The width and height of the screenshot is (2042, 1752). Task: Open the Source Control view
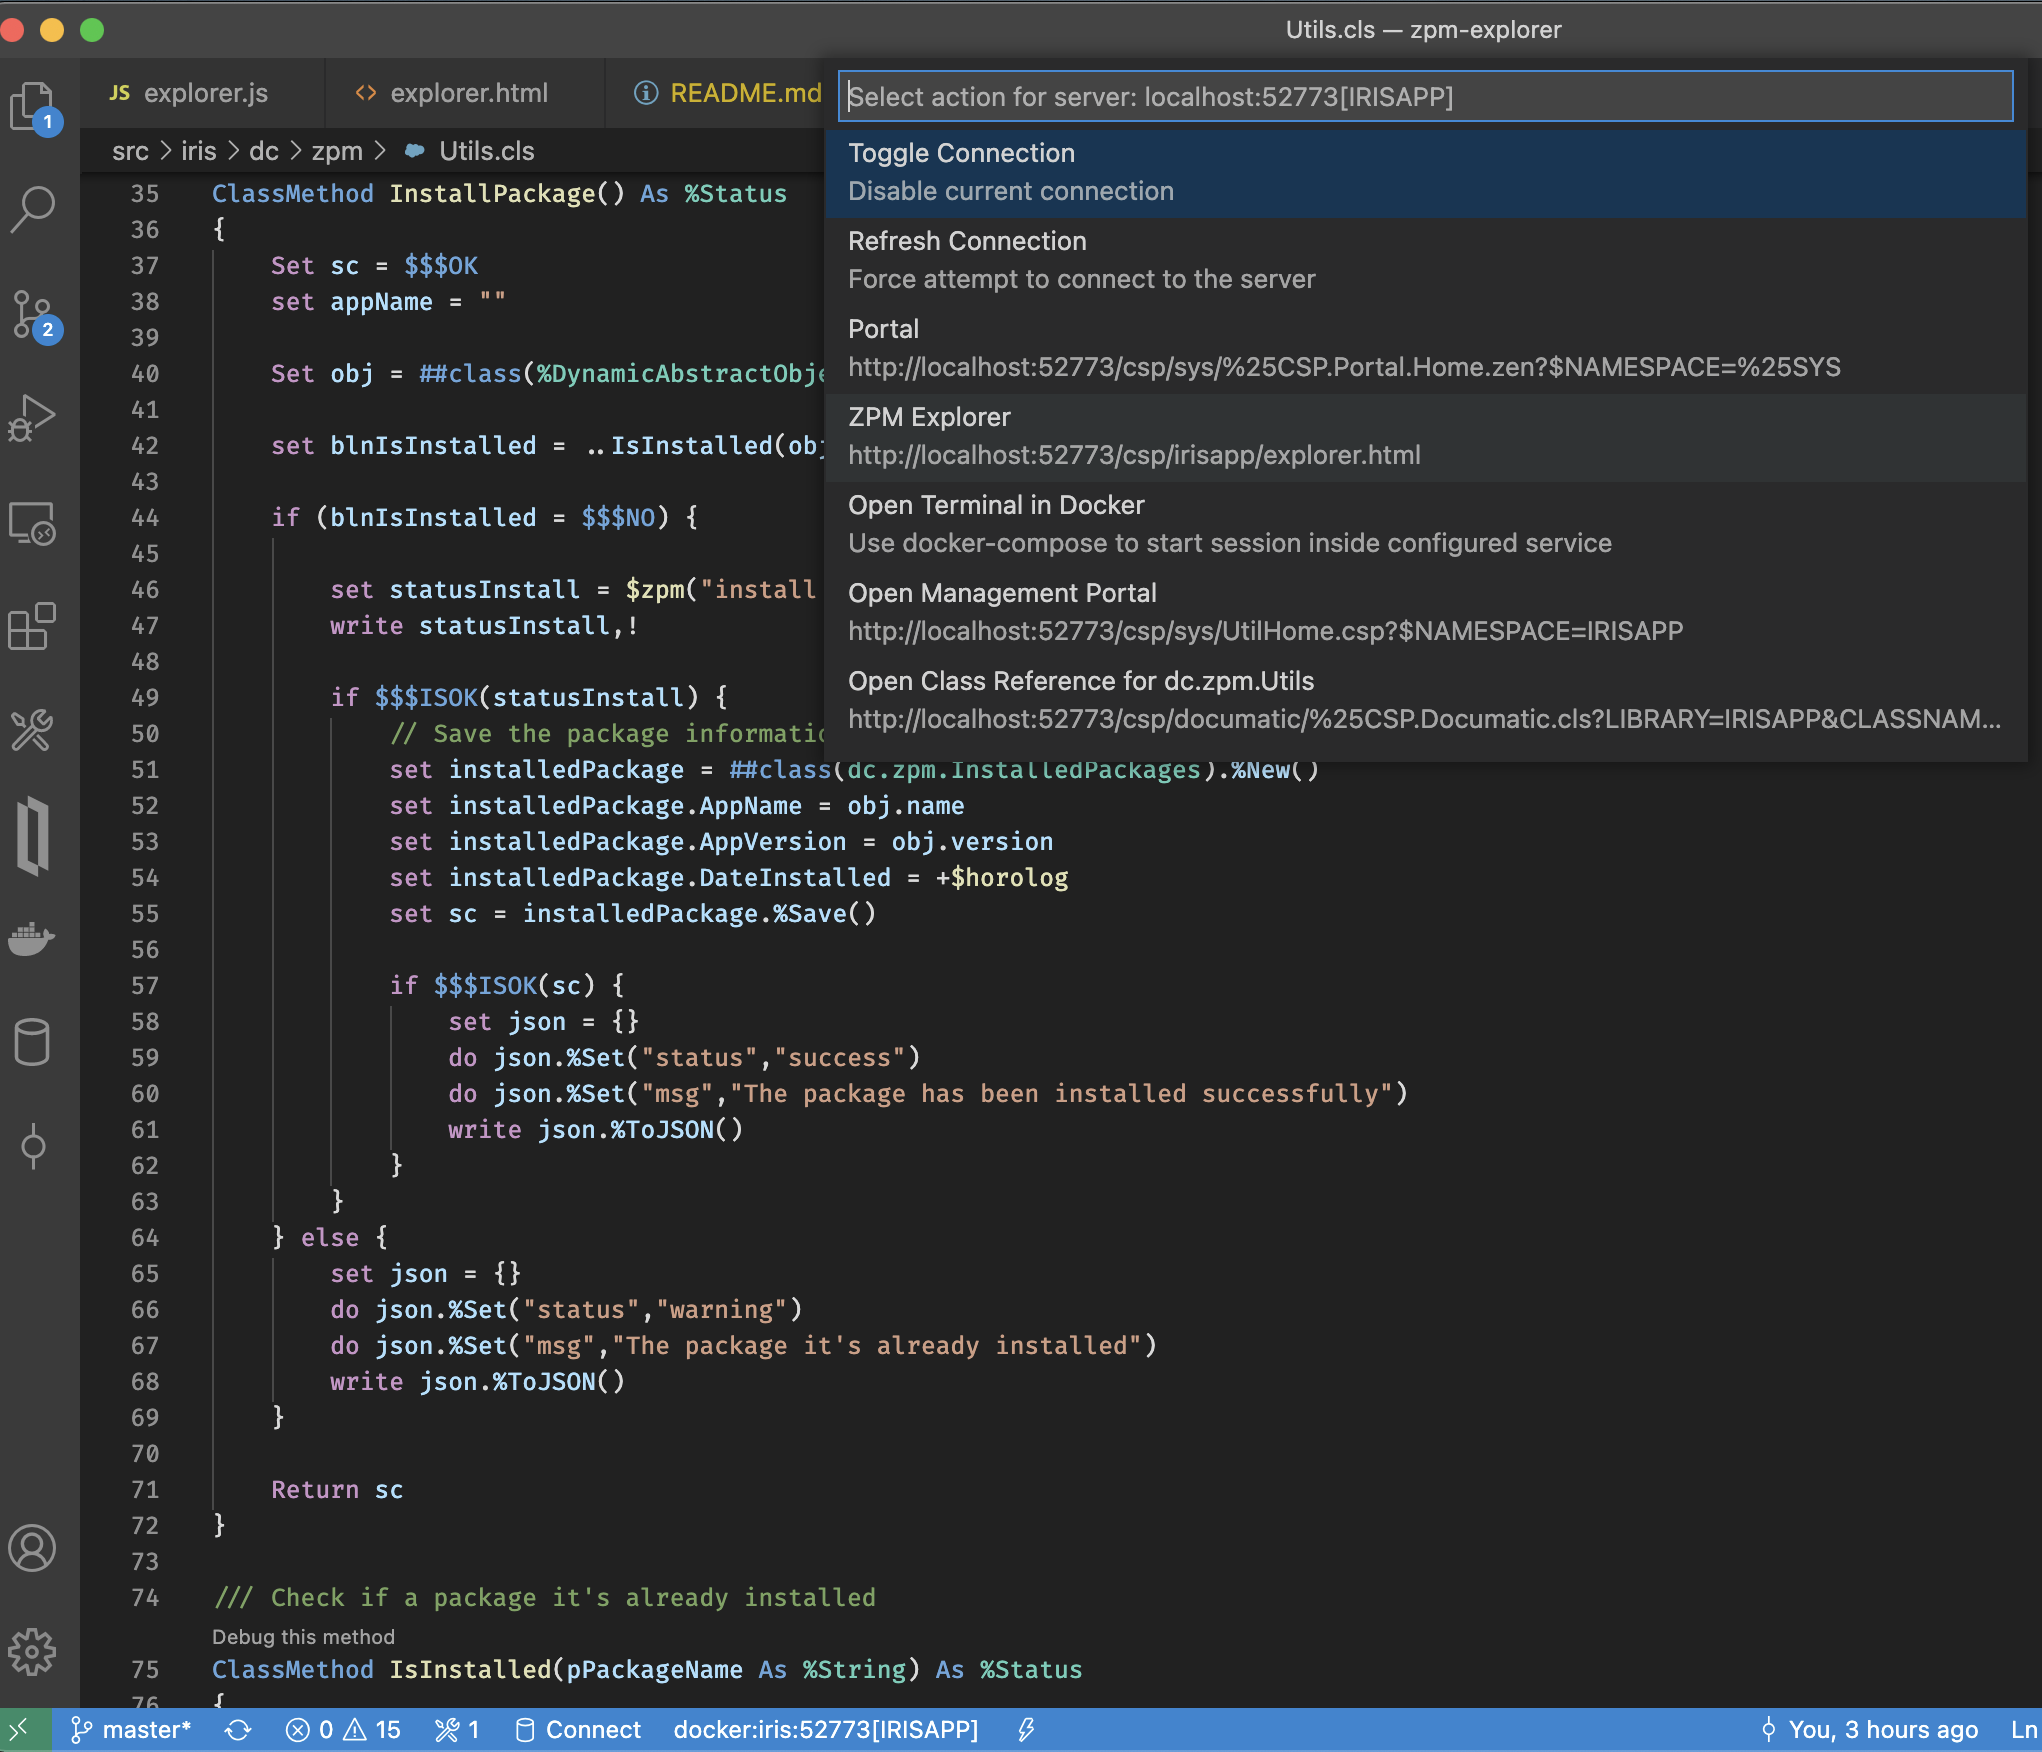pos(34,314)
